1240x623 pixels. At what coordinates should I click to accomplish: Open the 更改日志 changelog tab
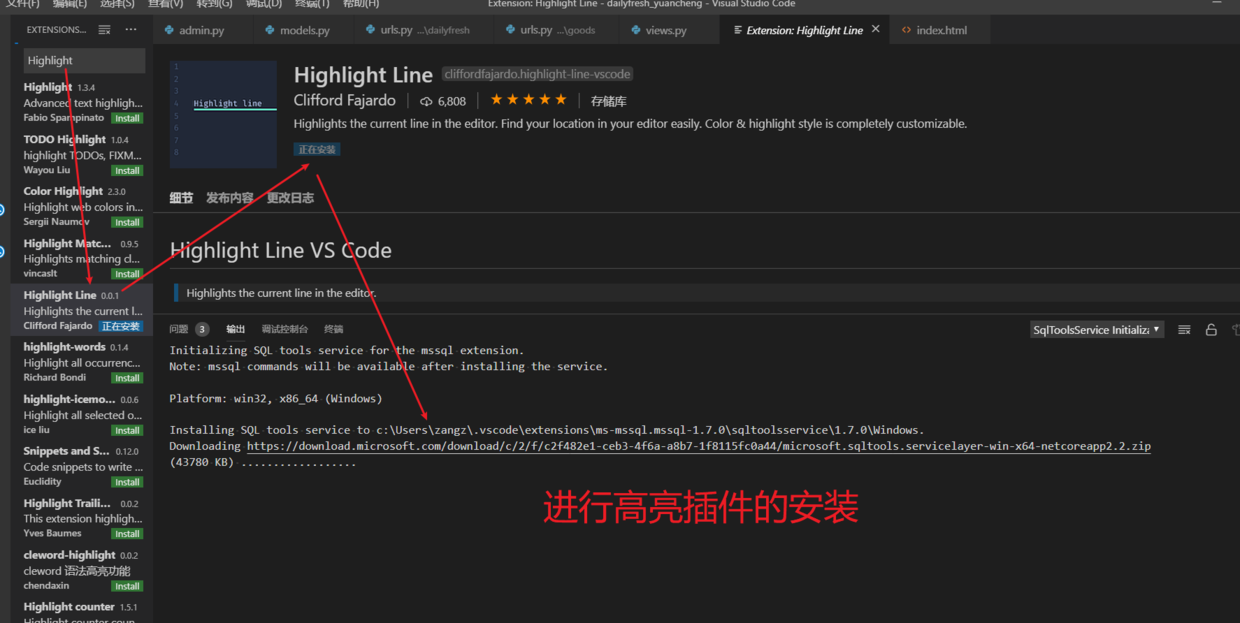290,198
